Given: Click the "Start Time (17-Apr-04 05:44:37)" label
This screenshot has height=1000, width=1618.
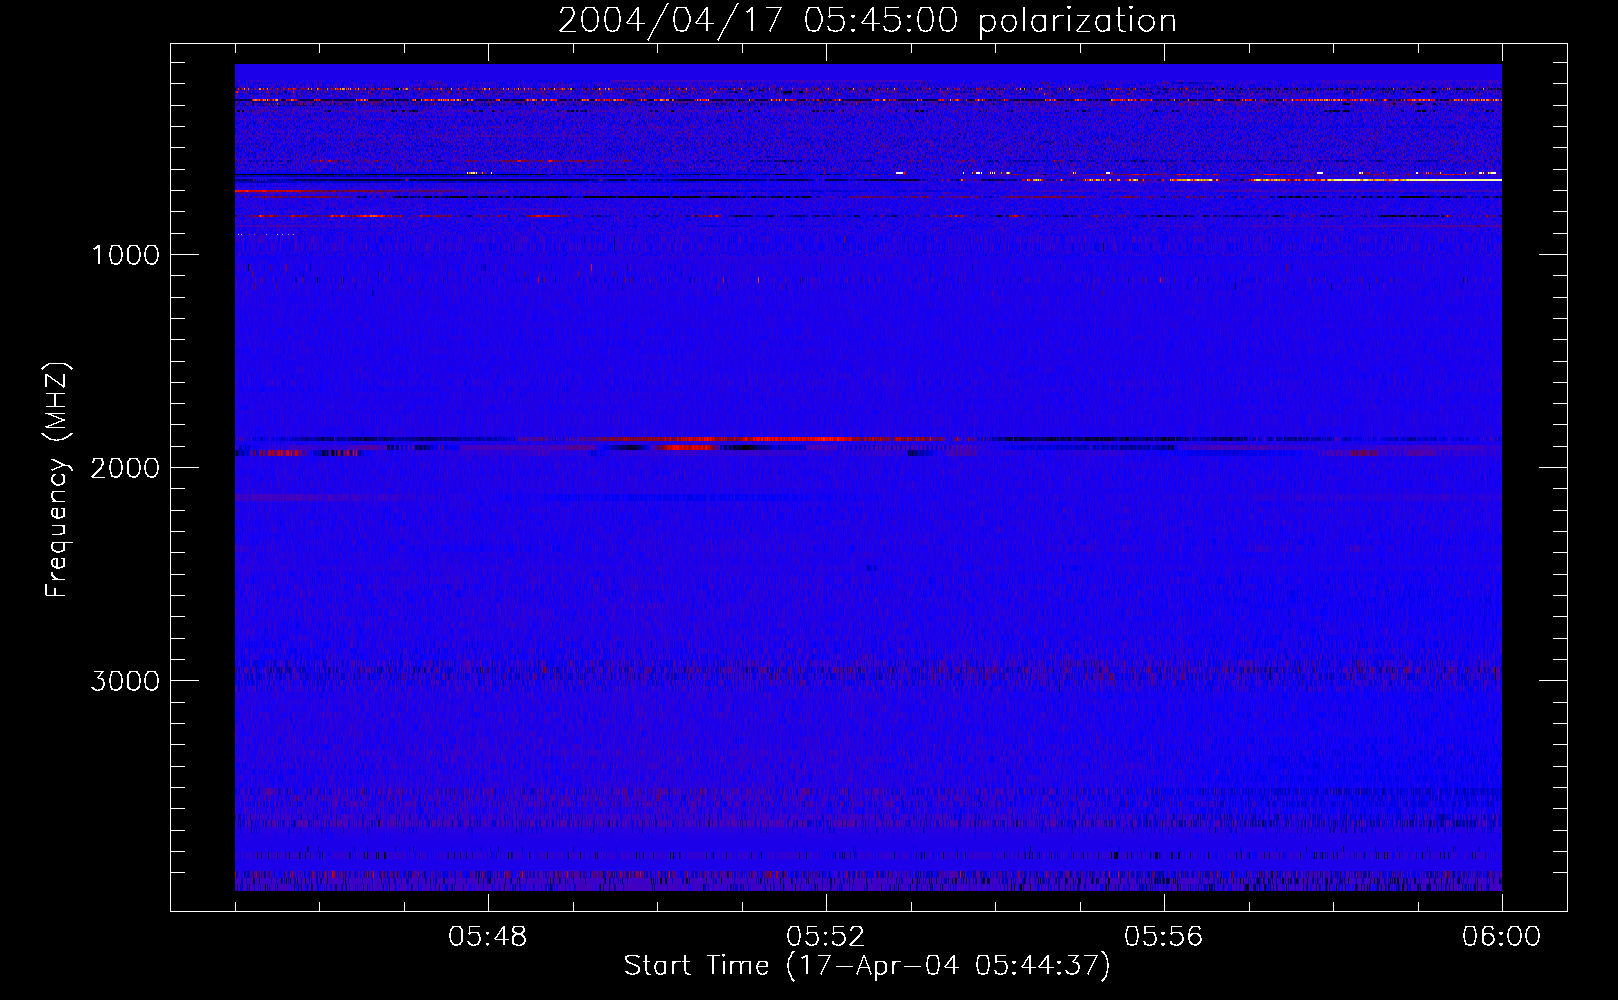Looking at the screenshot, I should (867, 966).
